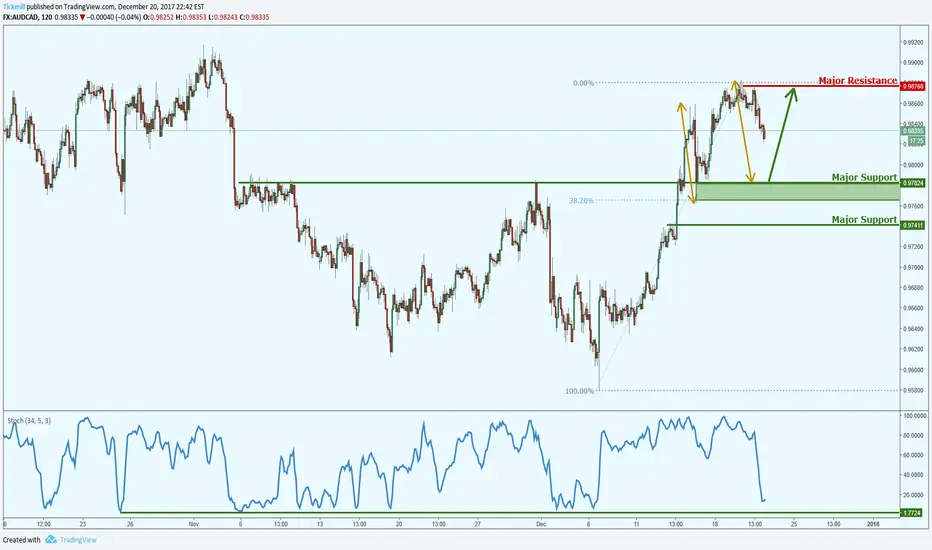Click the current price tag 0.98335 on axis
Image resolution: width=932 pixels, height=550 pixels.
pyautogui.click(x=913, y=131)
